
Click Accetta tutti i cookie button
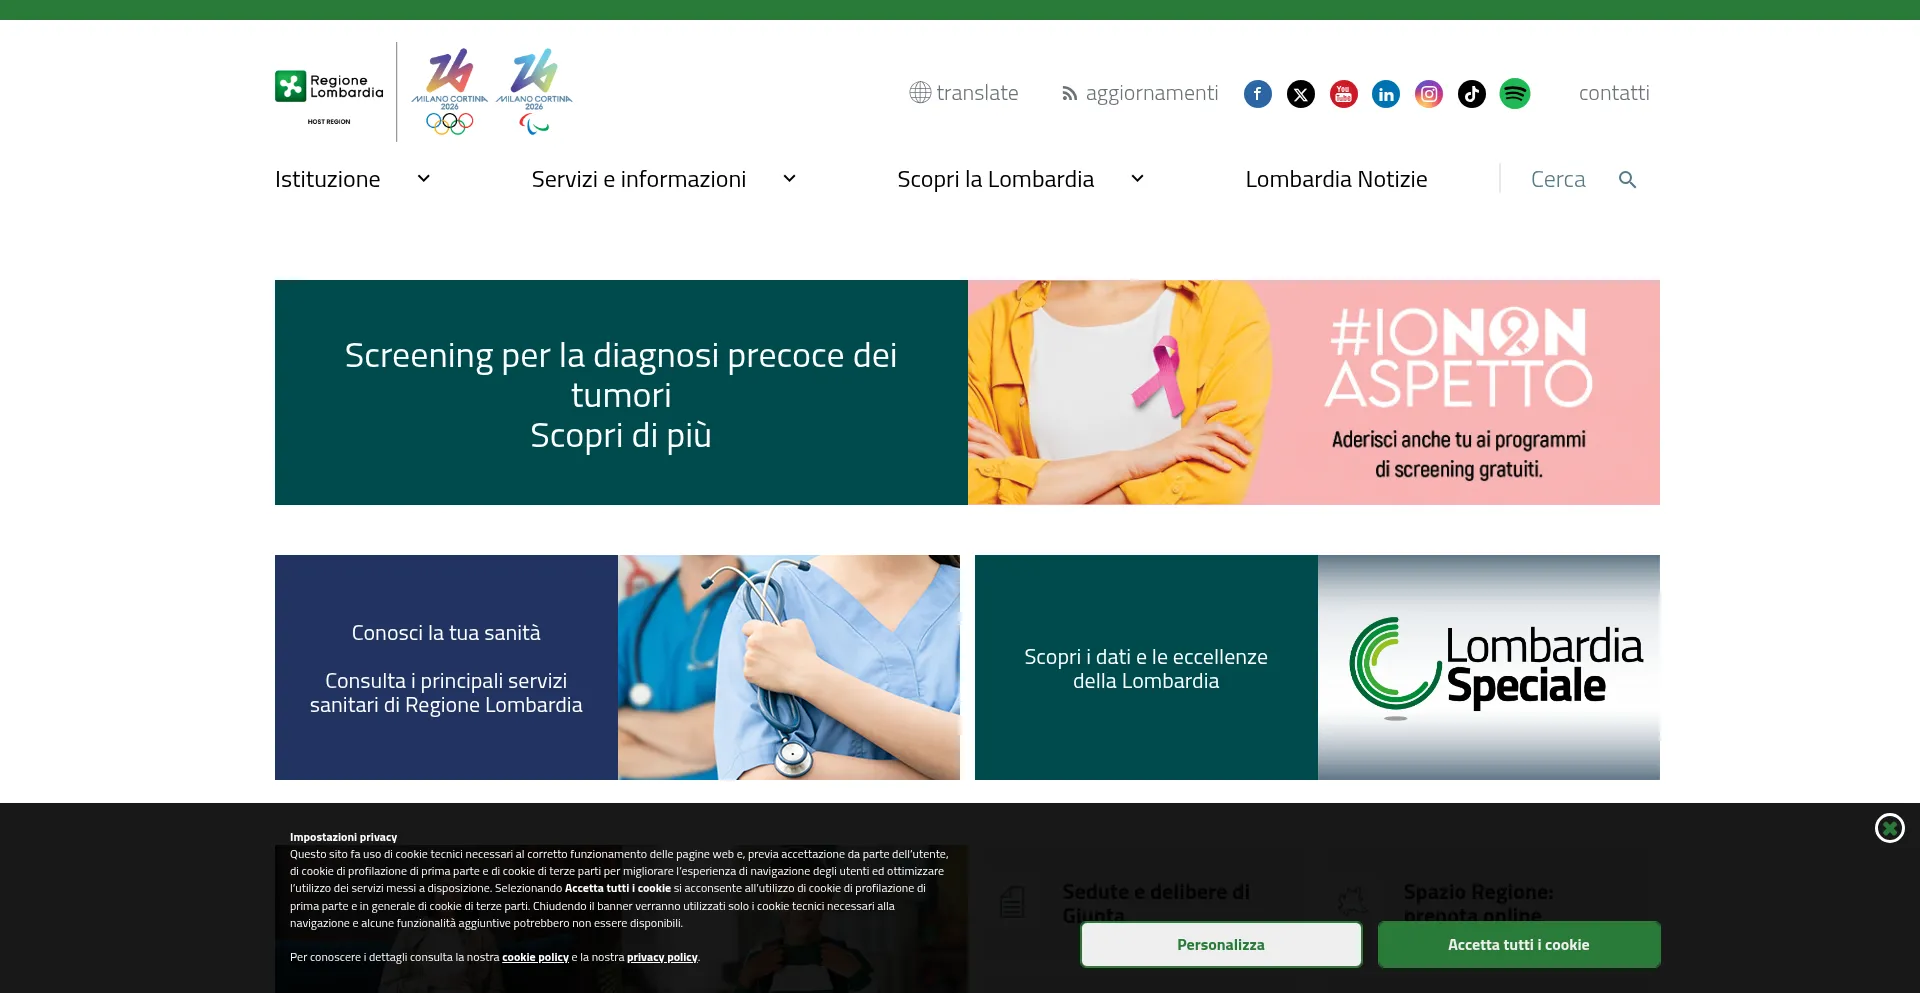pyautogui.click(x=1519, y=944)
